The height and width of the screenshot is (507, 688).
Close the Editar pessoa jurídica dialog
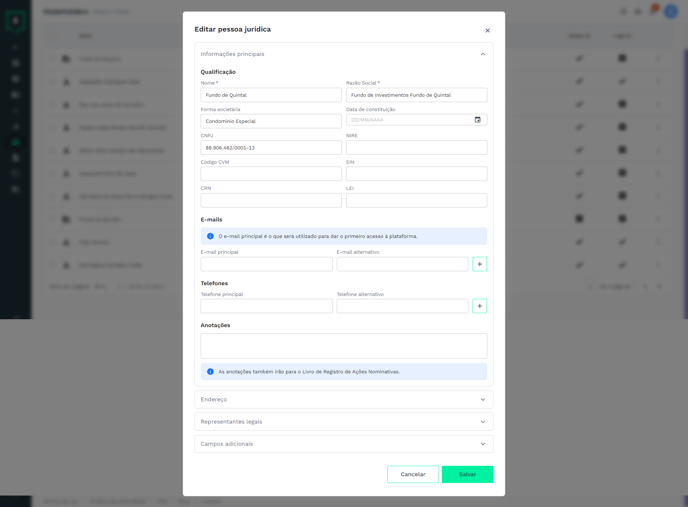pos(487,30)
